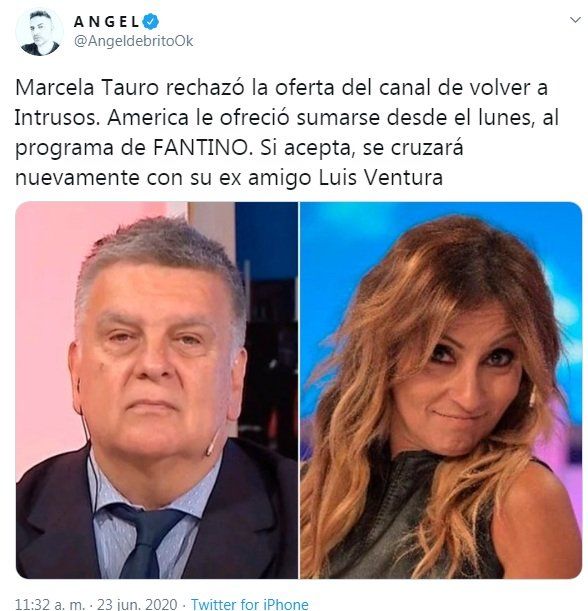Click the 11:32 a. m. timestamp
This screenshot has height=611, width=588.
pyautogui.click(x=49, y=604)
